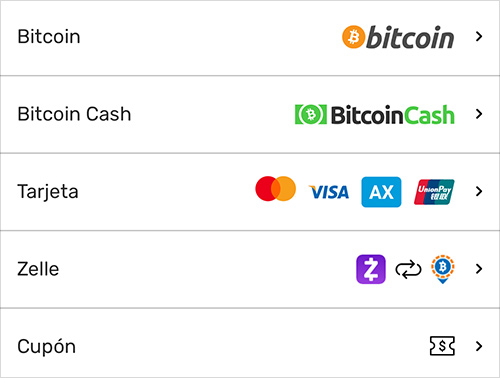The width and height of the screenshot is (500, 378).
Task: Open the Cupón row chevron arrow
Action: pos(479,346)
